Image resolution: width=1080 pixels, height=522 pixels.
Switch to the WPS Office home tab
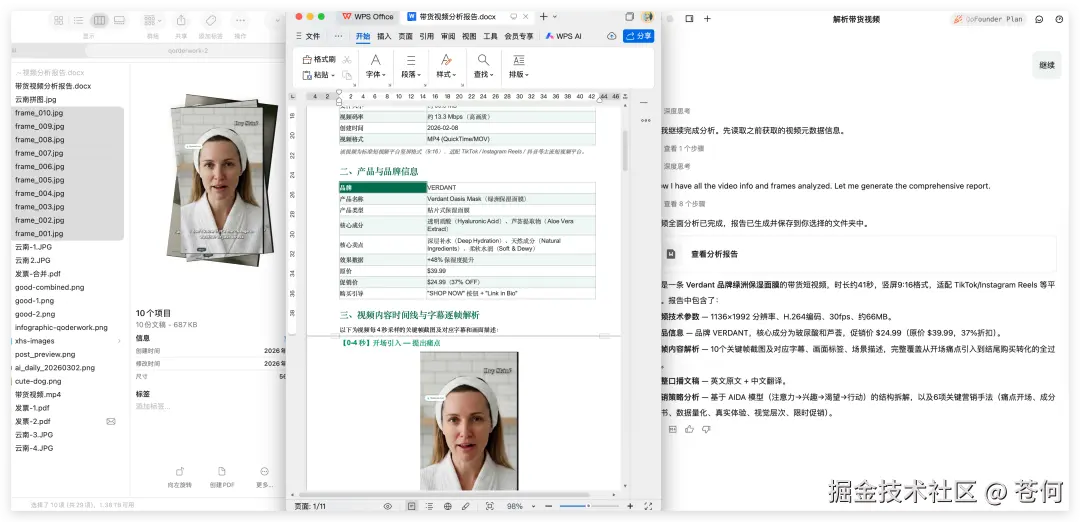pyautogui.click(x=368, y=16)
